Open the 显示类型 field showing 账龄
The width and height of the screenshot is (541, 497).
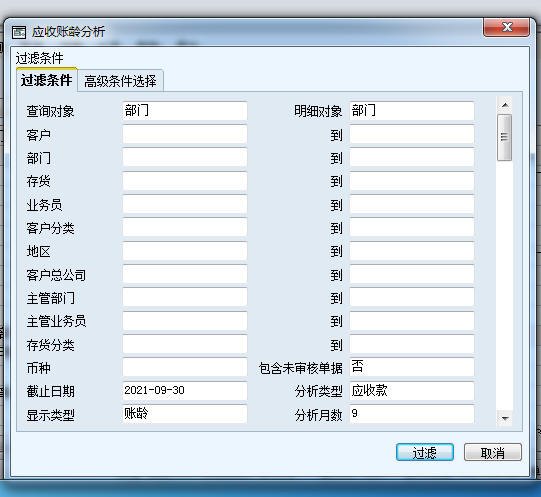point(185,414)
